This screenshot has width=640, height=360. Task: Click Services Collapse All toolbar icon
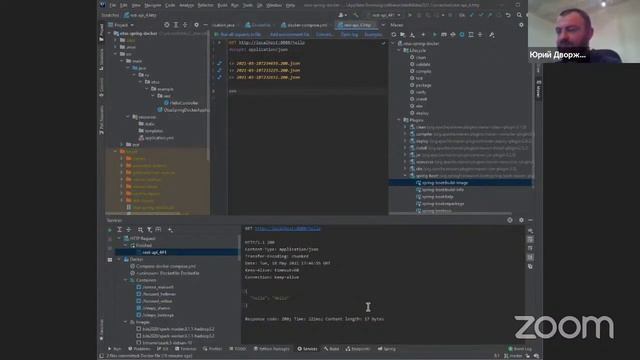[x=129, y=230]
